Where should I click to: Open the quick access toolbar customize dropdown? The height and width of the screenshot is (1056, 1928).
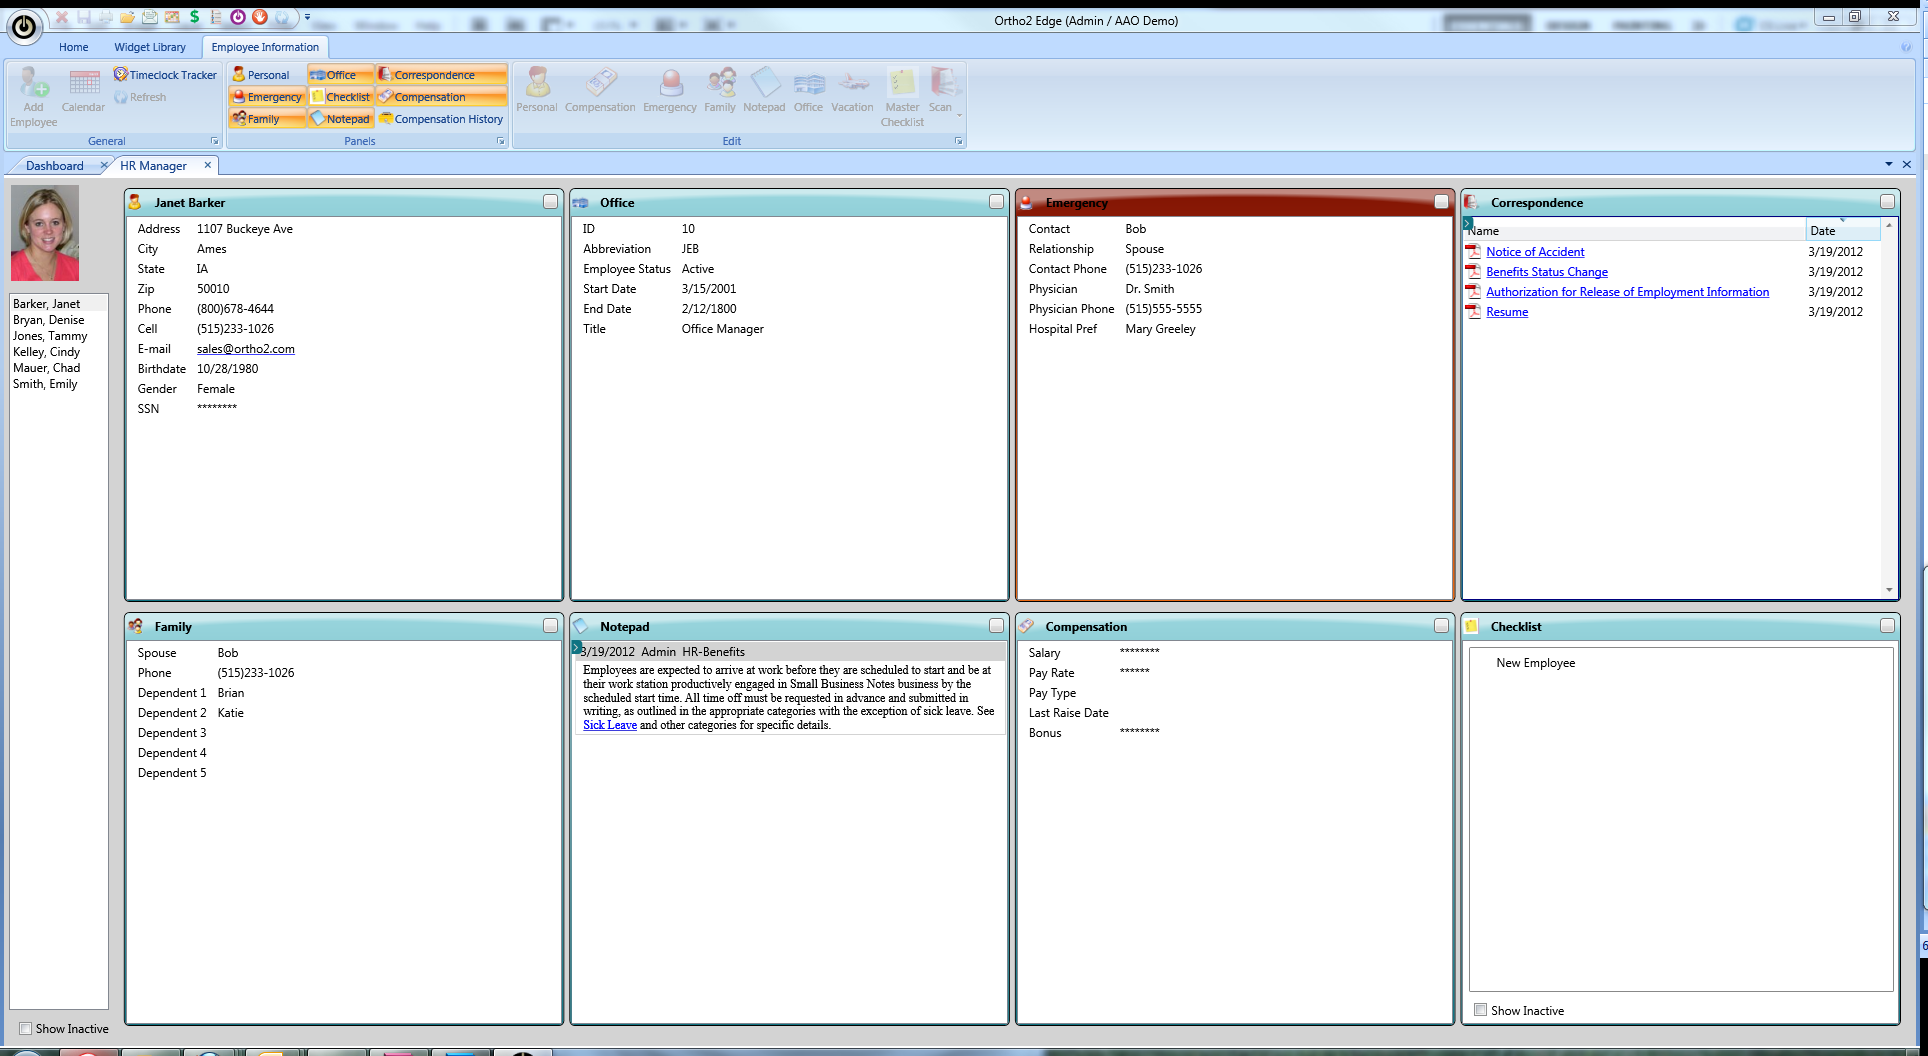click(307, 17)
